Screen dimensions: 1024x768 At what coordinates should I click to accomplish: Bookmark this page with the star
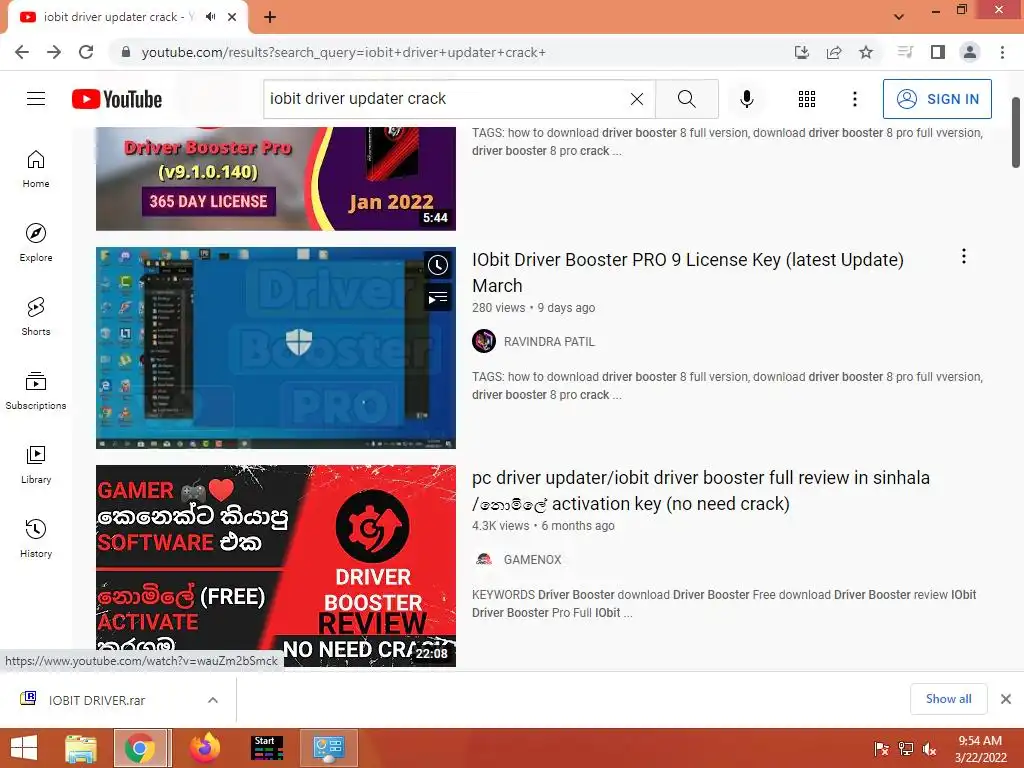[865, 52]
